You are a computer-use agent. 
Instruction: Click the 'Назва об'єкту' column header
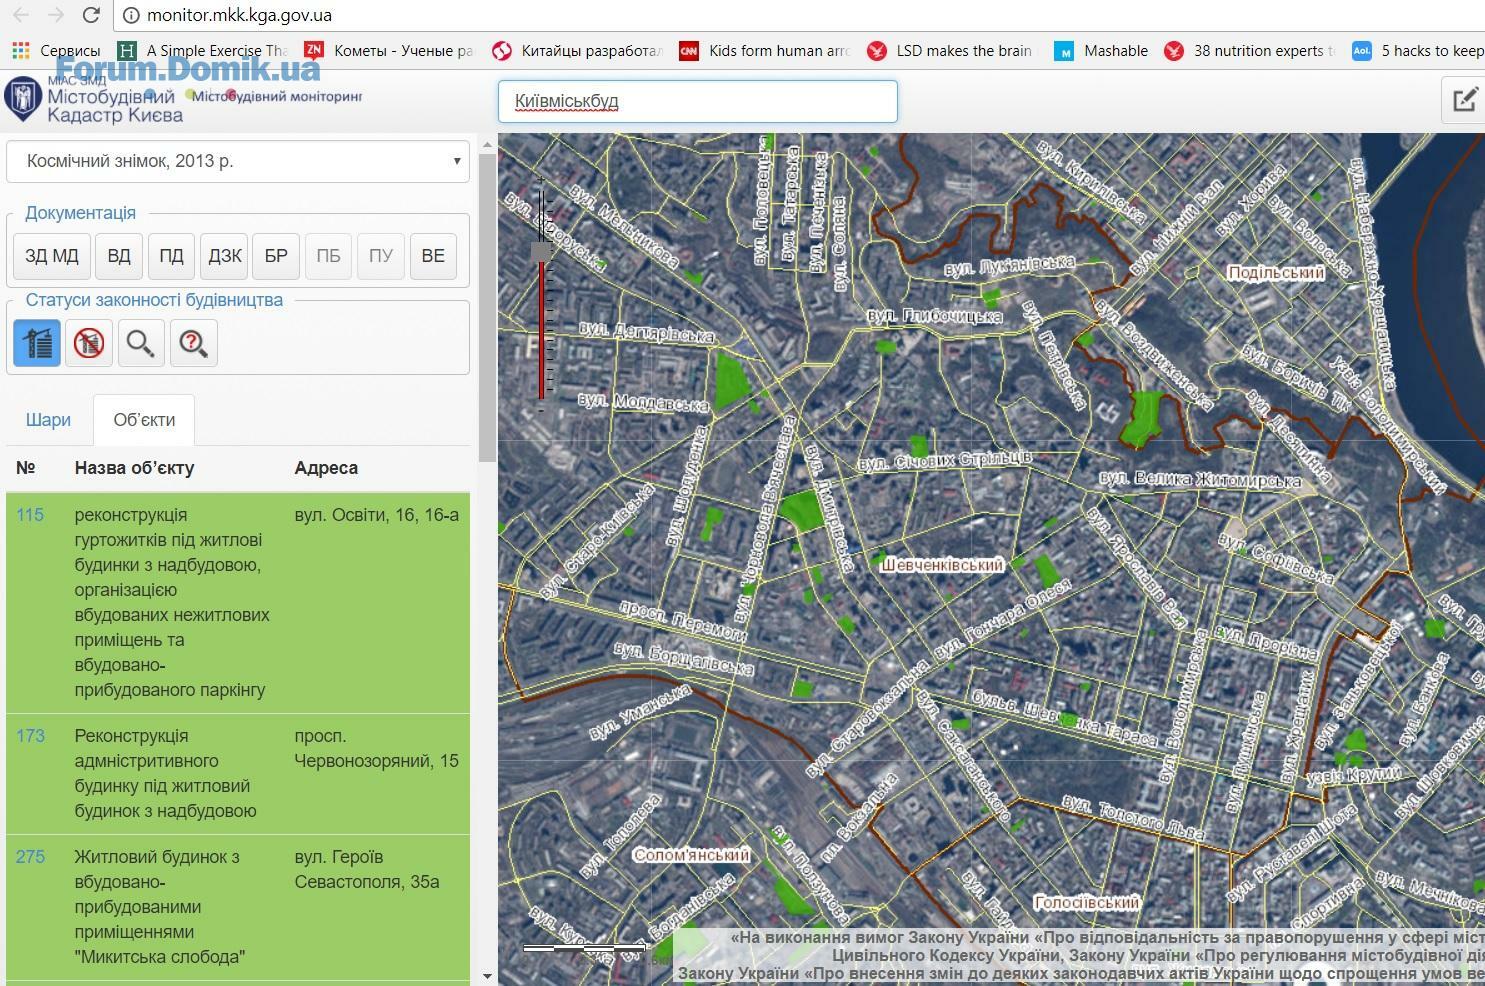(134, 467)
